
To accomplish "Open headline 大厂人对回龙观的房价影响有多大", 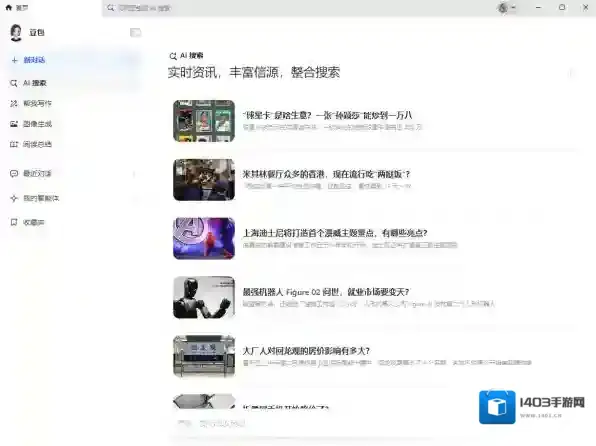I will 306,351.
